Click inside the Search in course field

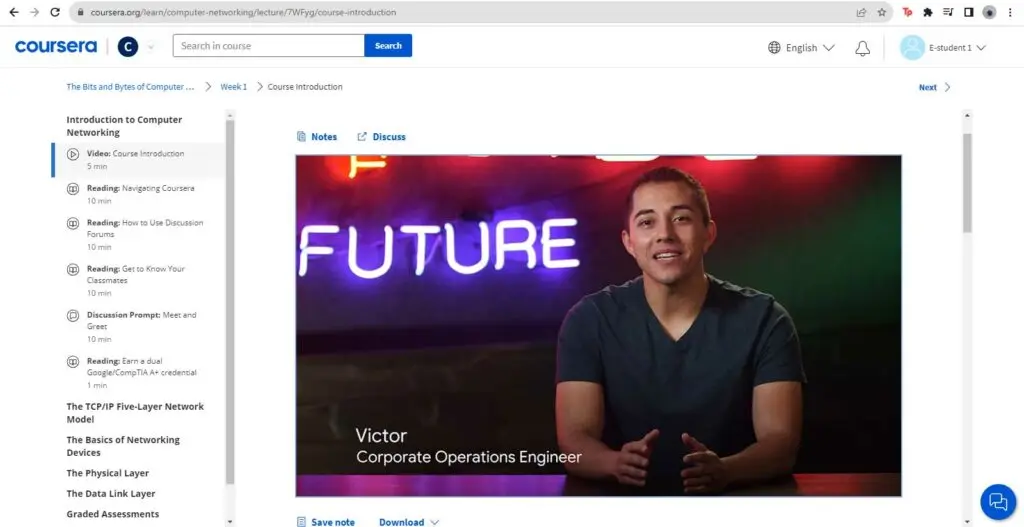[x=268, y=46]
